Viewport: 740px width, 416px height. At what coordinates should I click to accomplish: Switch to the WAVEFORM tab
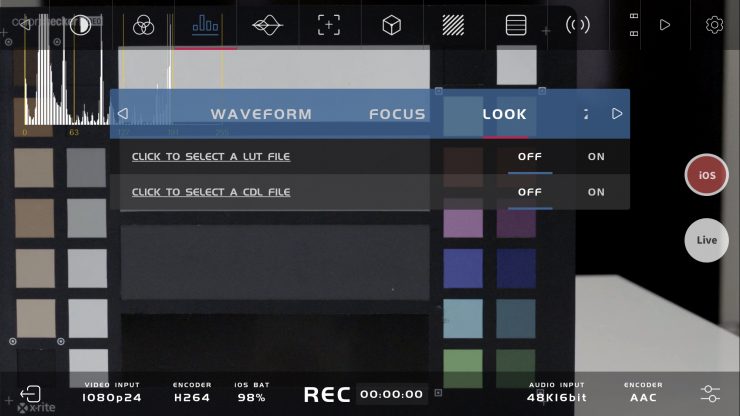(261, 114)
